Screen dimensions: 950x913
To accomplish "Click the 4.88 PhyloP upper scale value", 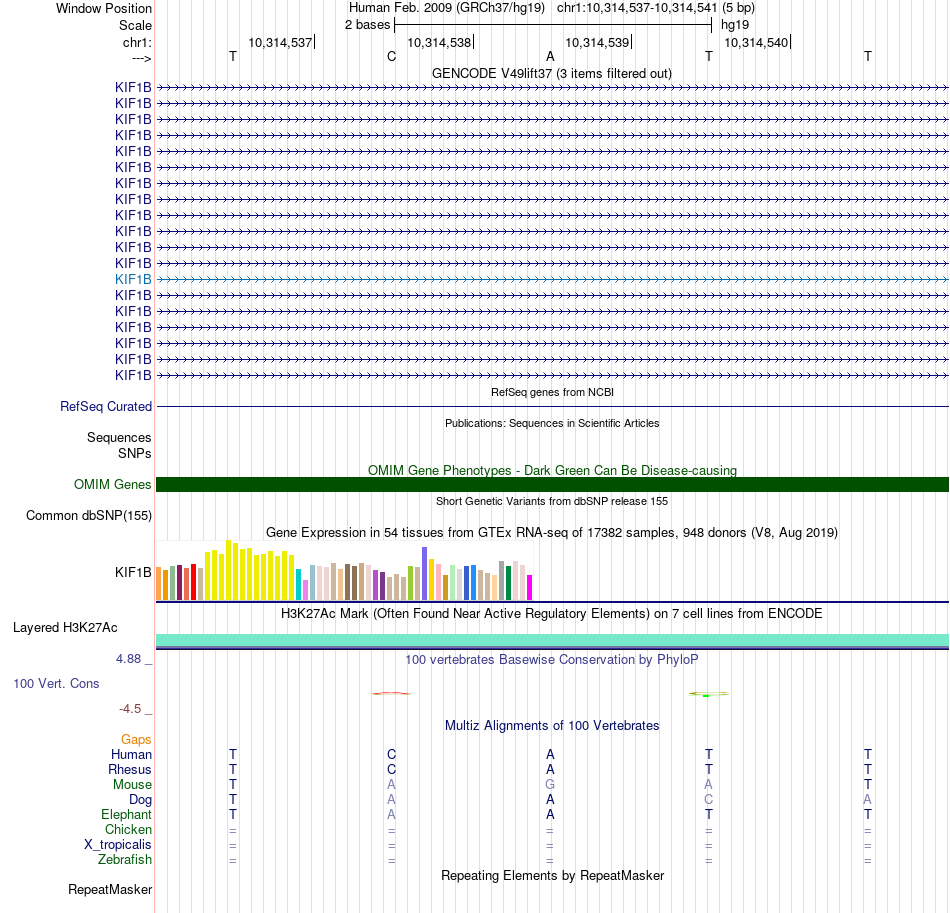I will (x=128, y=659).
